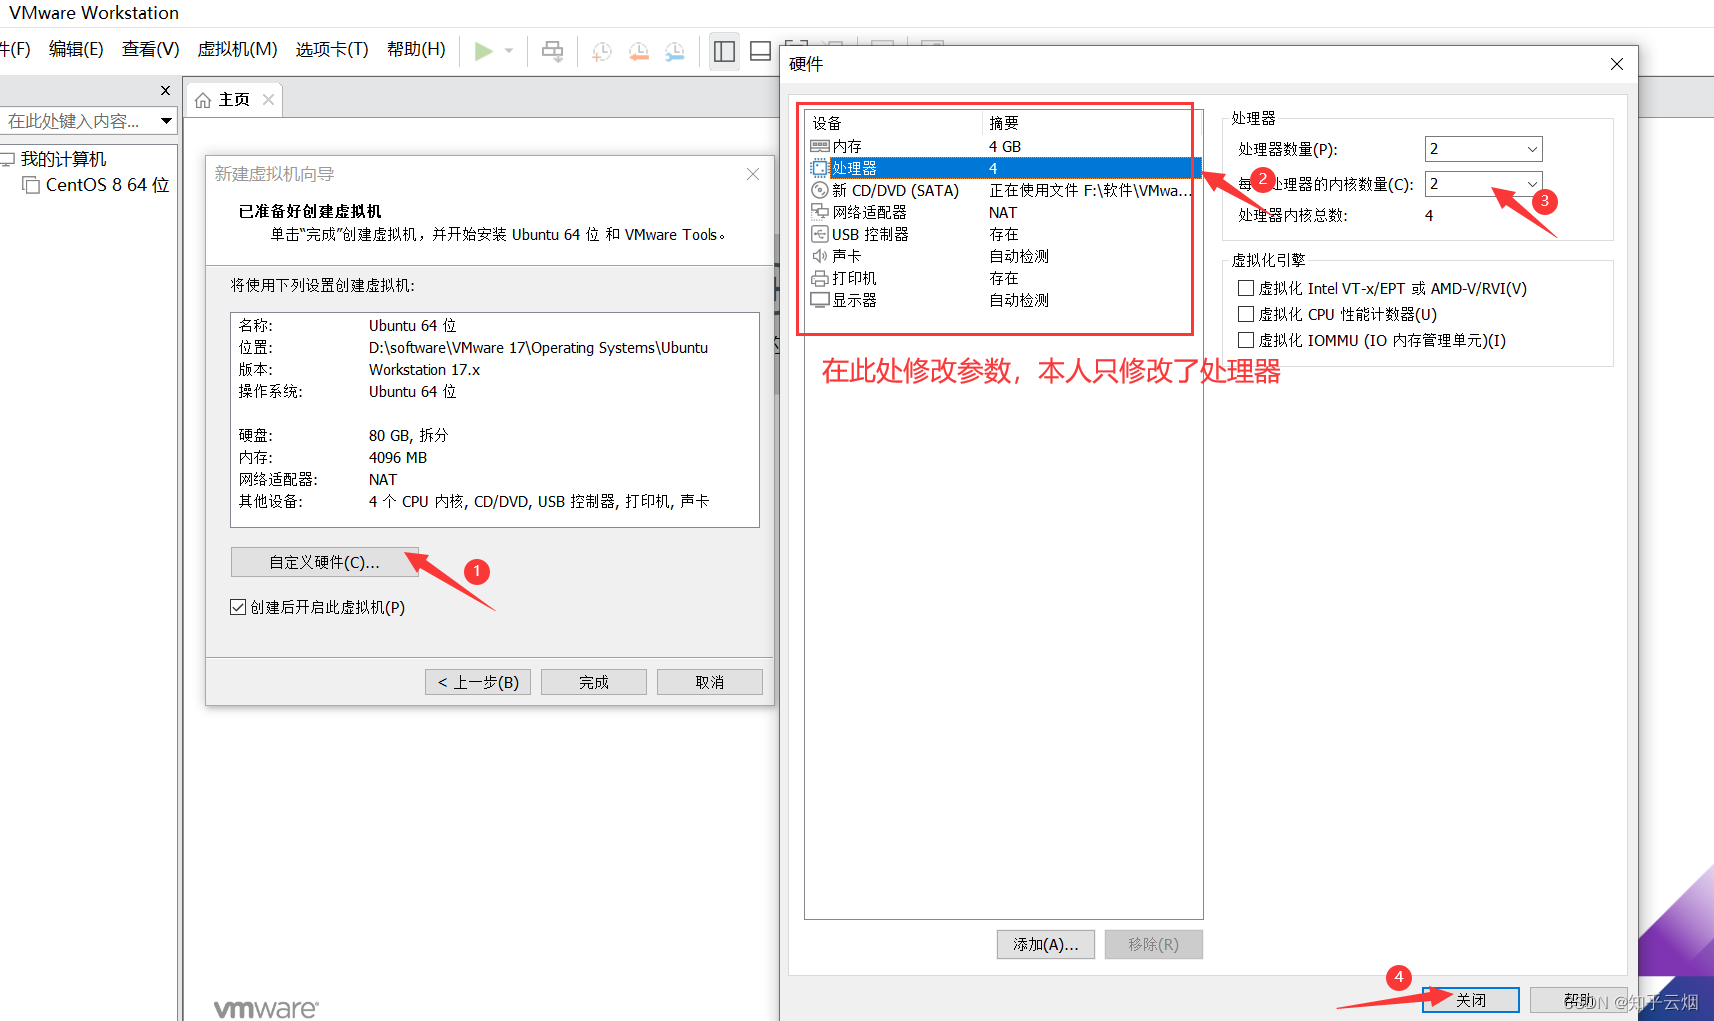This screenshot has height=1021, width=1714.
Task: Click 完成 in the new VM wizard
Action: pyautogui.click(x=594, y=682)
